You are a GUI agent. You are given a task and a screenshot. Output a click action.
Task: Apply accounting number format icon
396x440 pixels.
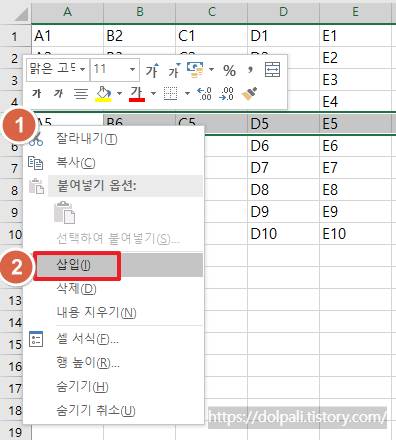pyautogui.click(x=195, y=70)
